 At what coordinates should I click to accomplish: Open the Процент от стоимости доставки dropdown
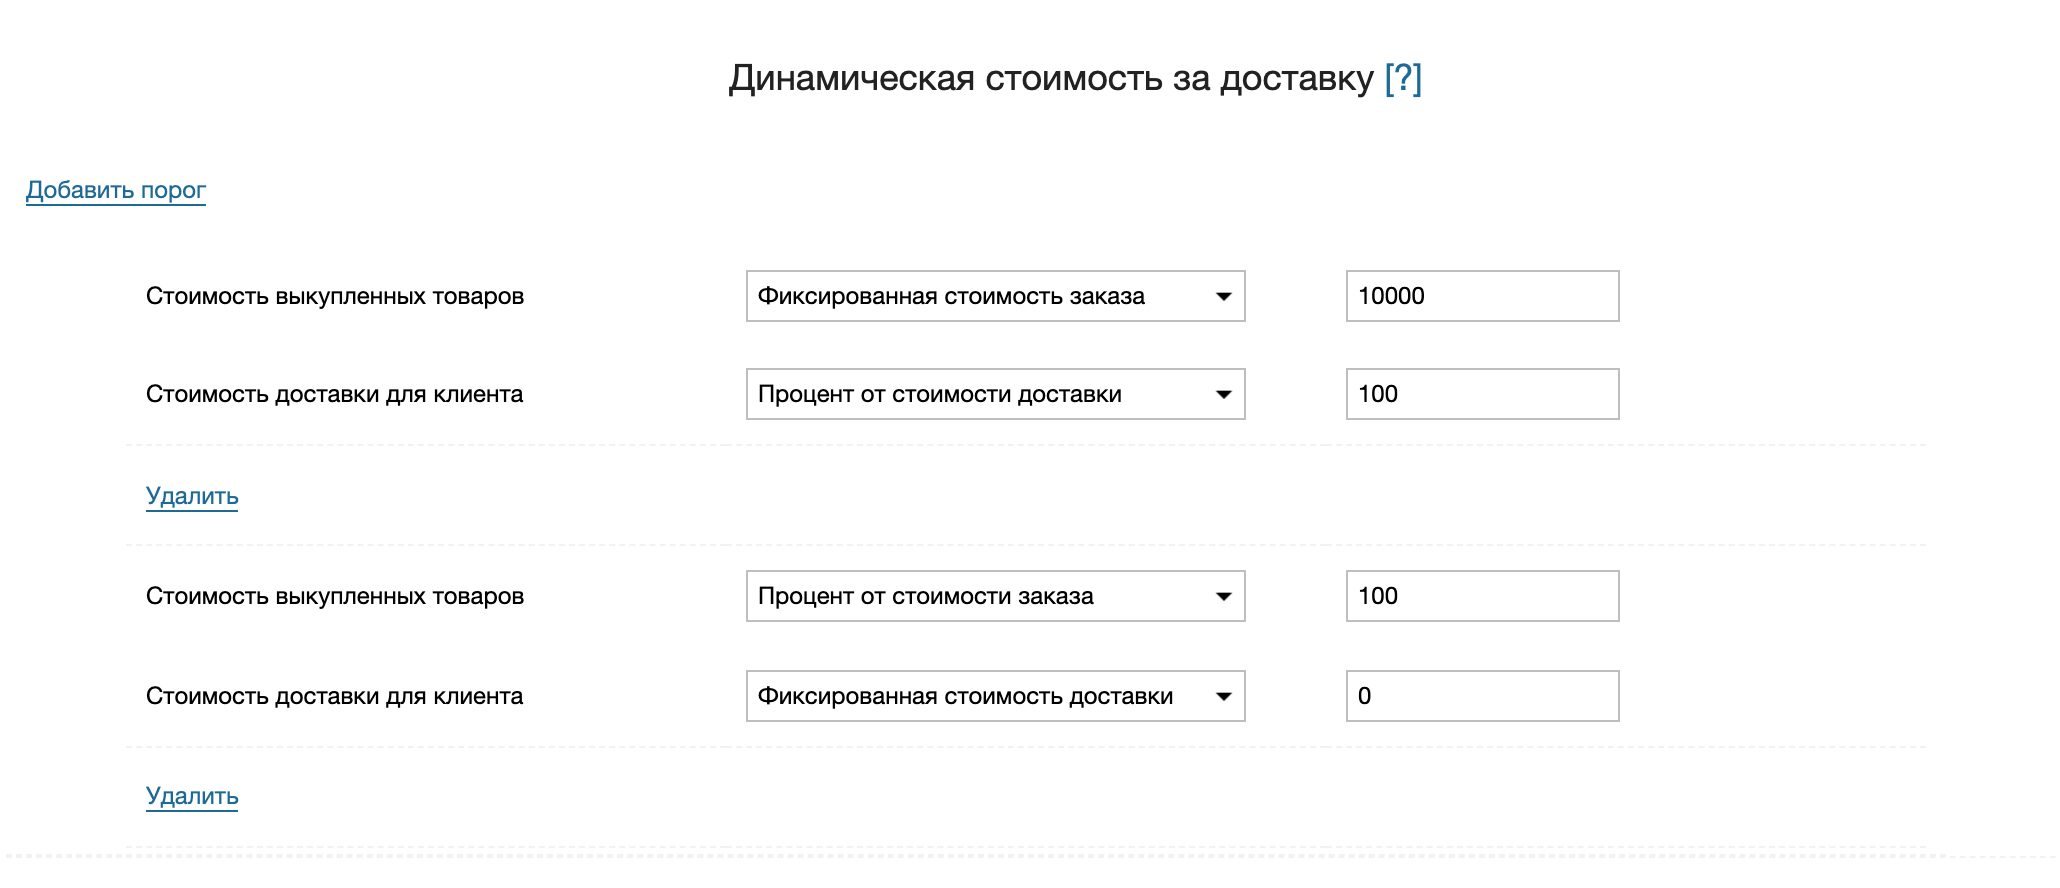pyautogui.click(x=995, y=394)
